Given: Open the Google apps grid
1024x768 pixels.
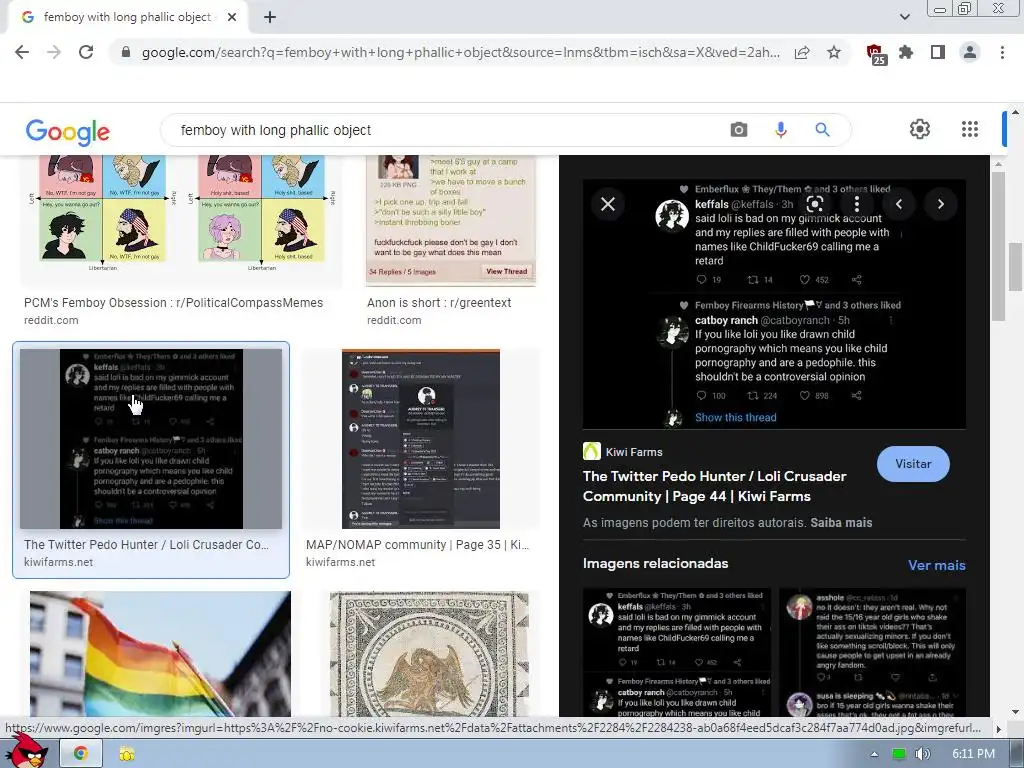Looking at the screenshot, I should (x=970, y=129).
